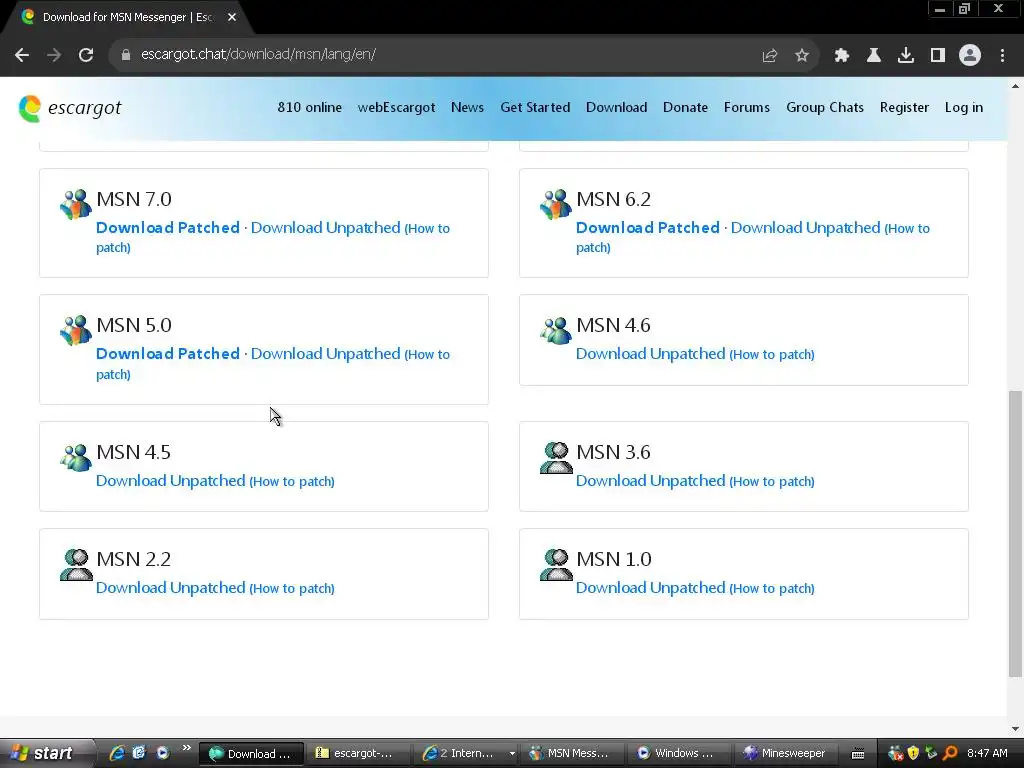Viewport: 1024px width, 768px height.
Task: Download Unpatched MSN 4.6
Action: point(650,354)
